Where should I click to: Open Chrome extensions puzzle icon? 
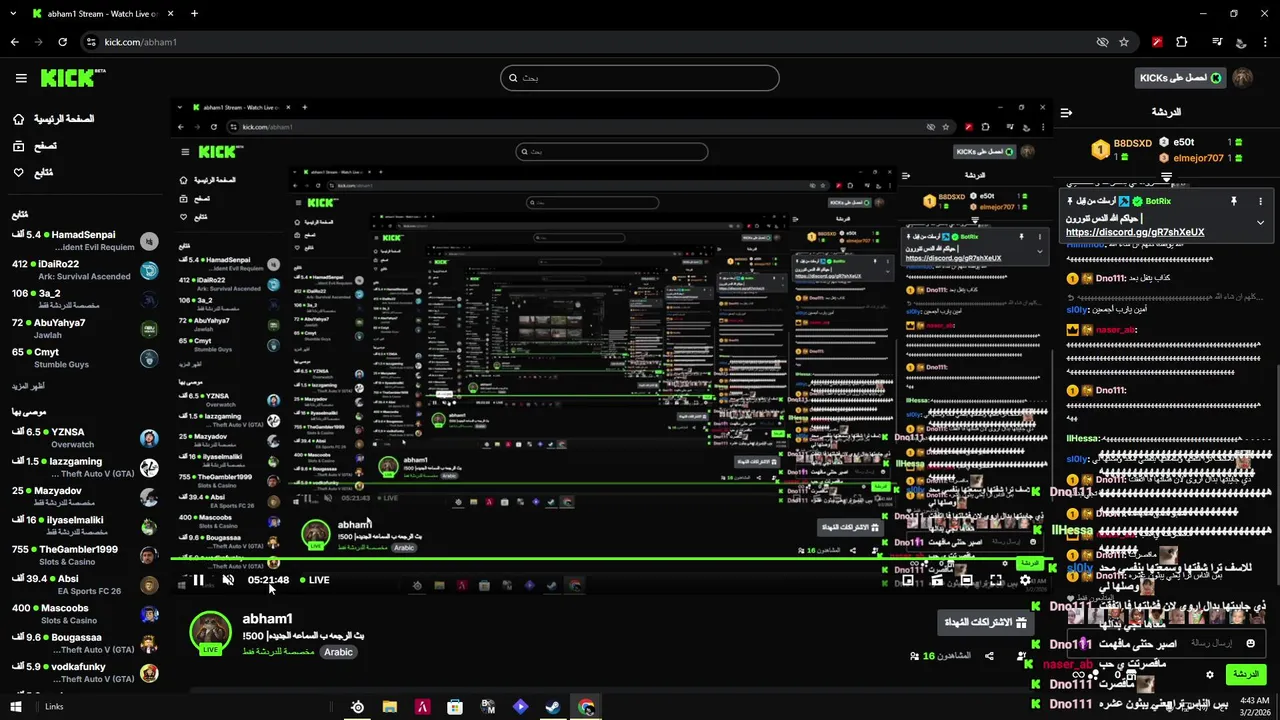pyautogui.click(x=1182, y=42)
